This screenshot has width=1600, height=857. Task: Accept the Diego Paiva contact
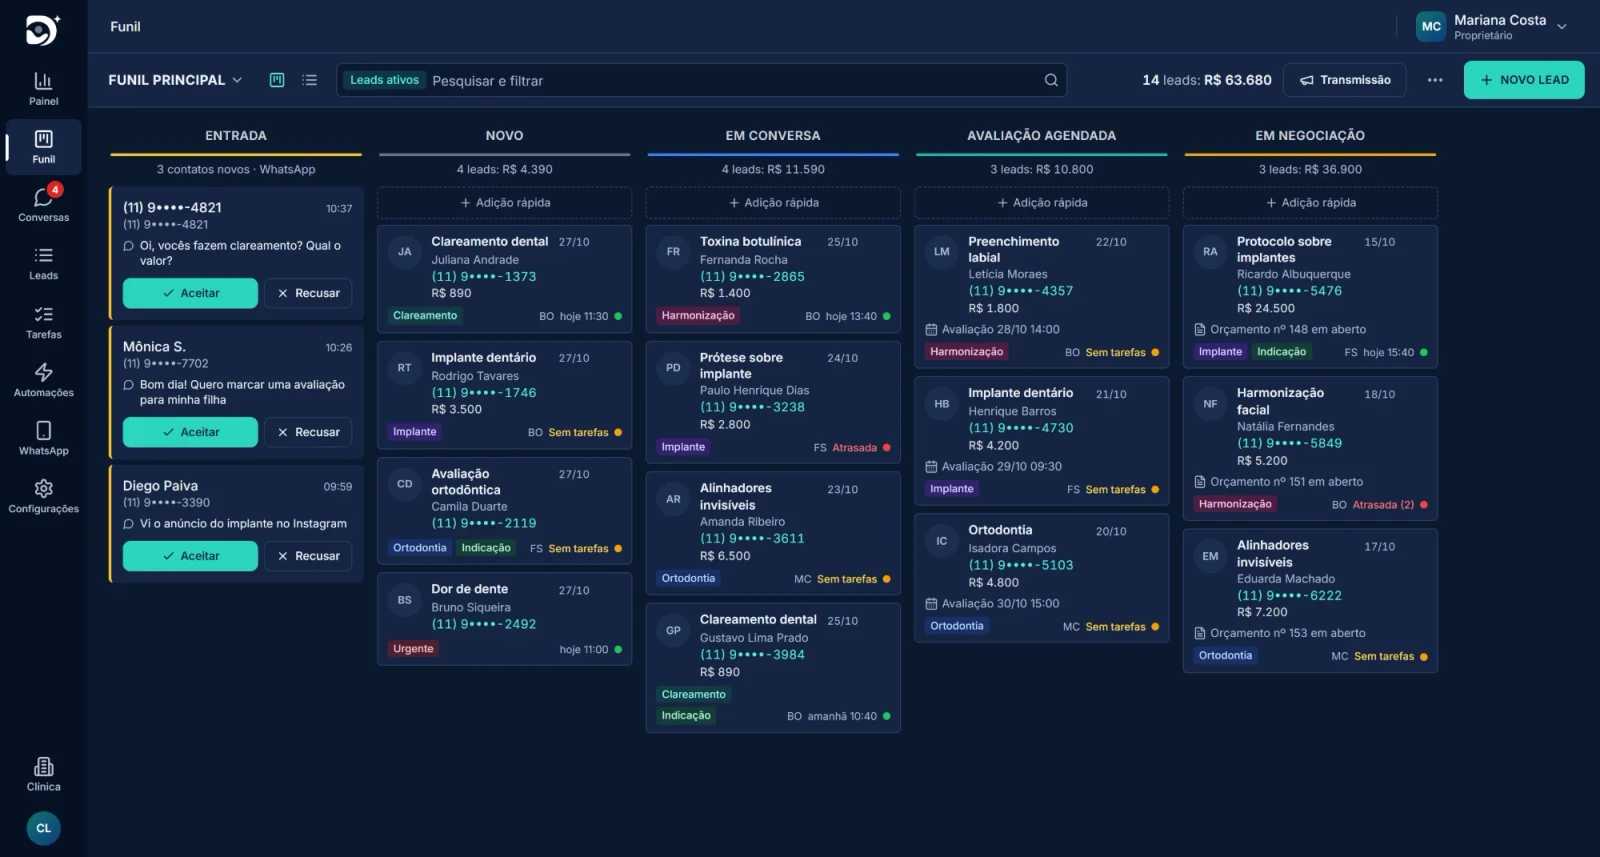(x=190, y=556)
